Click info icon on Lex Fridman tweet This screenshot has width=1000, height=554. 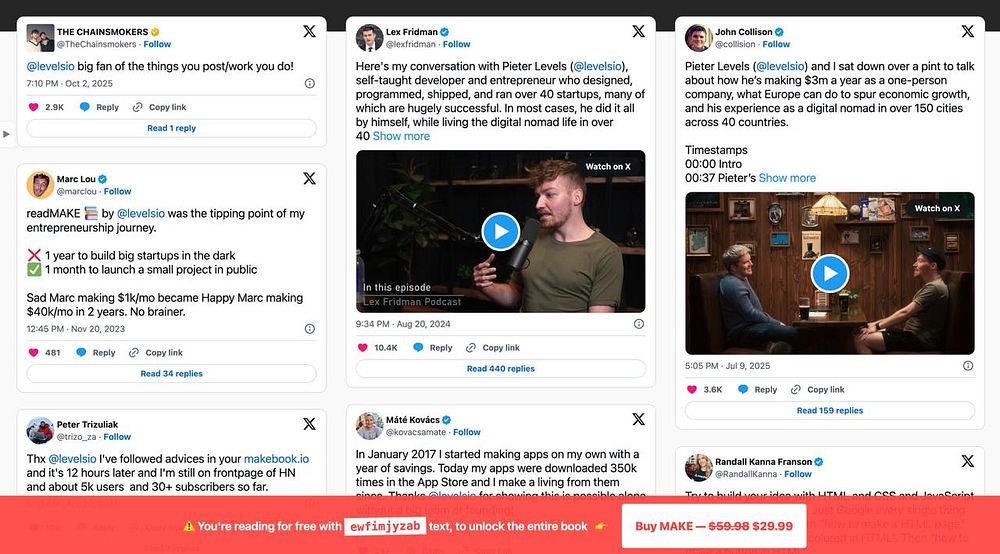click(x=638, y=324)
